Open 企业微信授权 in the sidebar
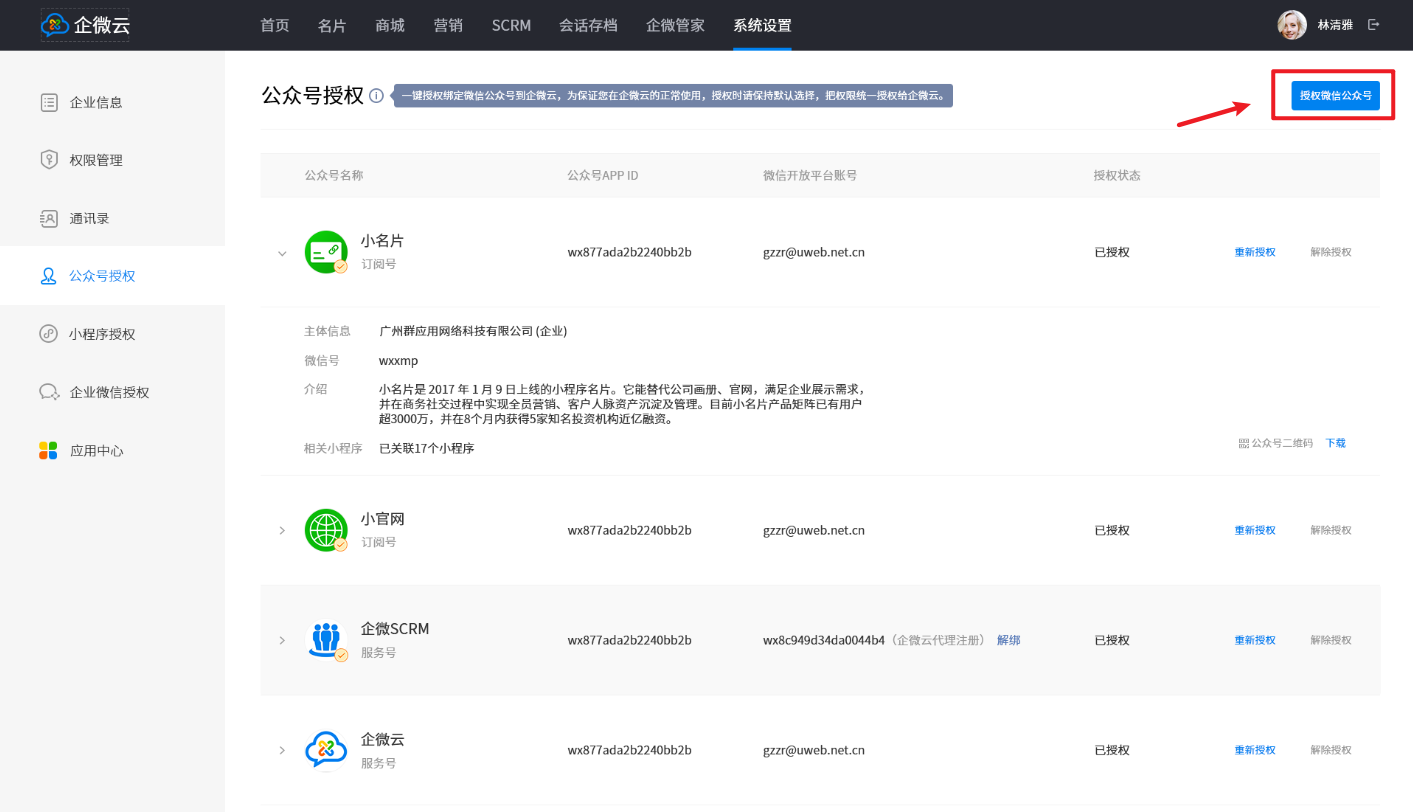Image resolution: width=1413 pixels, height=812 pixels. tap(109, 392)
